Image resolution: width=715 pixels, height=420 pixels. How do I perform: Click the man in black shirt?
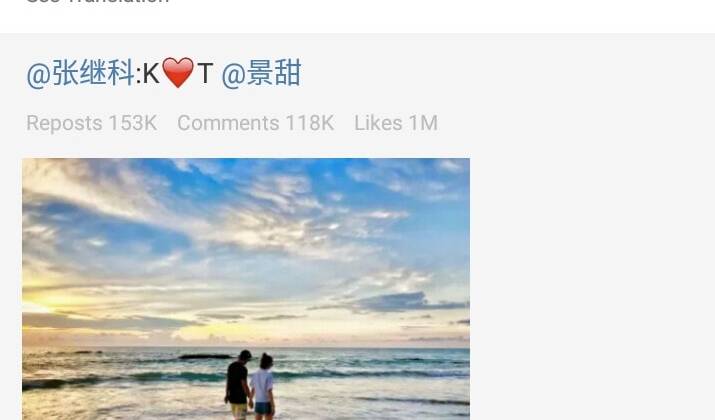click(x=238, y=385)
